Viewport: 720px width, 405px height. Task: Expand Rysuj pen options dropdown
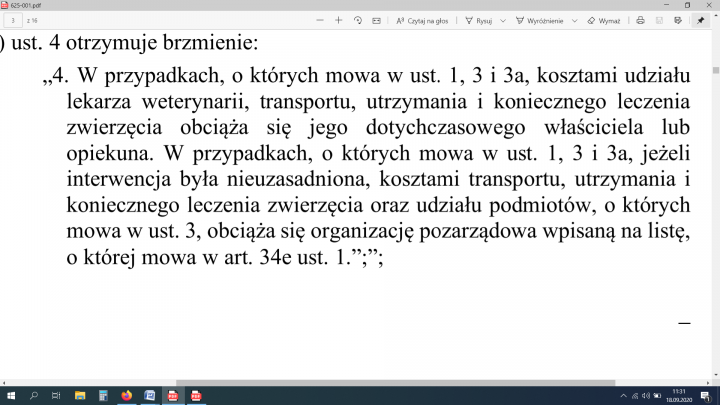tap(503, 21)
